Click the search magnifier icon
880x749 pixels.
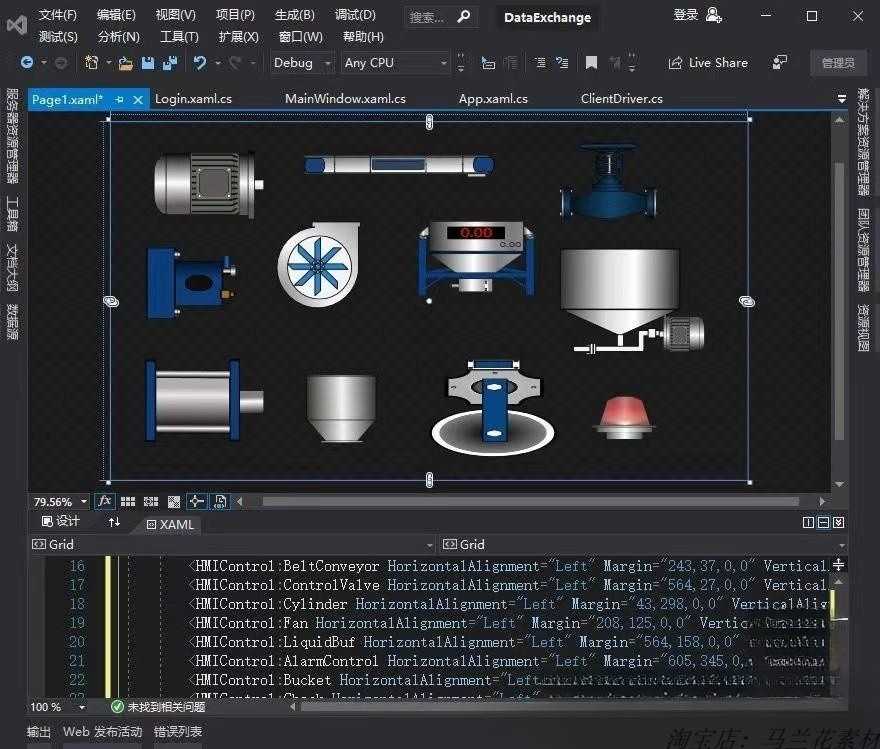pos(464,17)
